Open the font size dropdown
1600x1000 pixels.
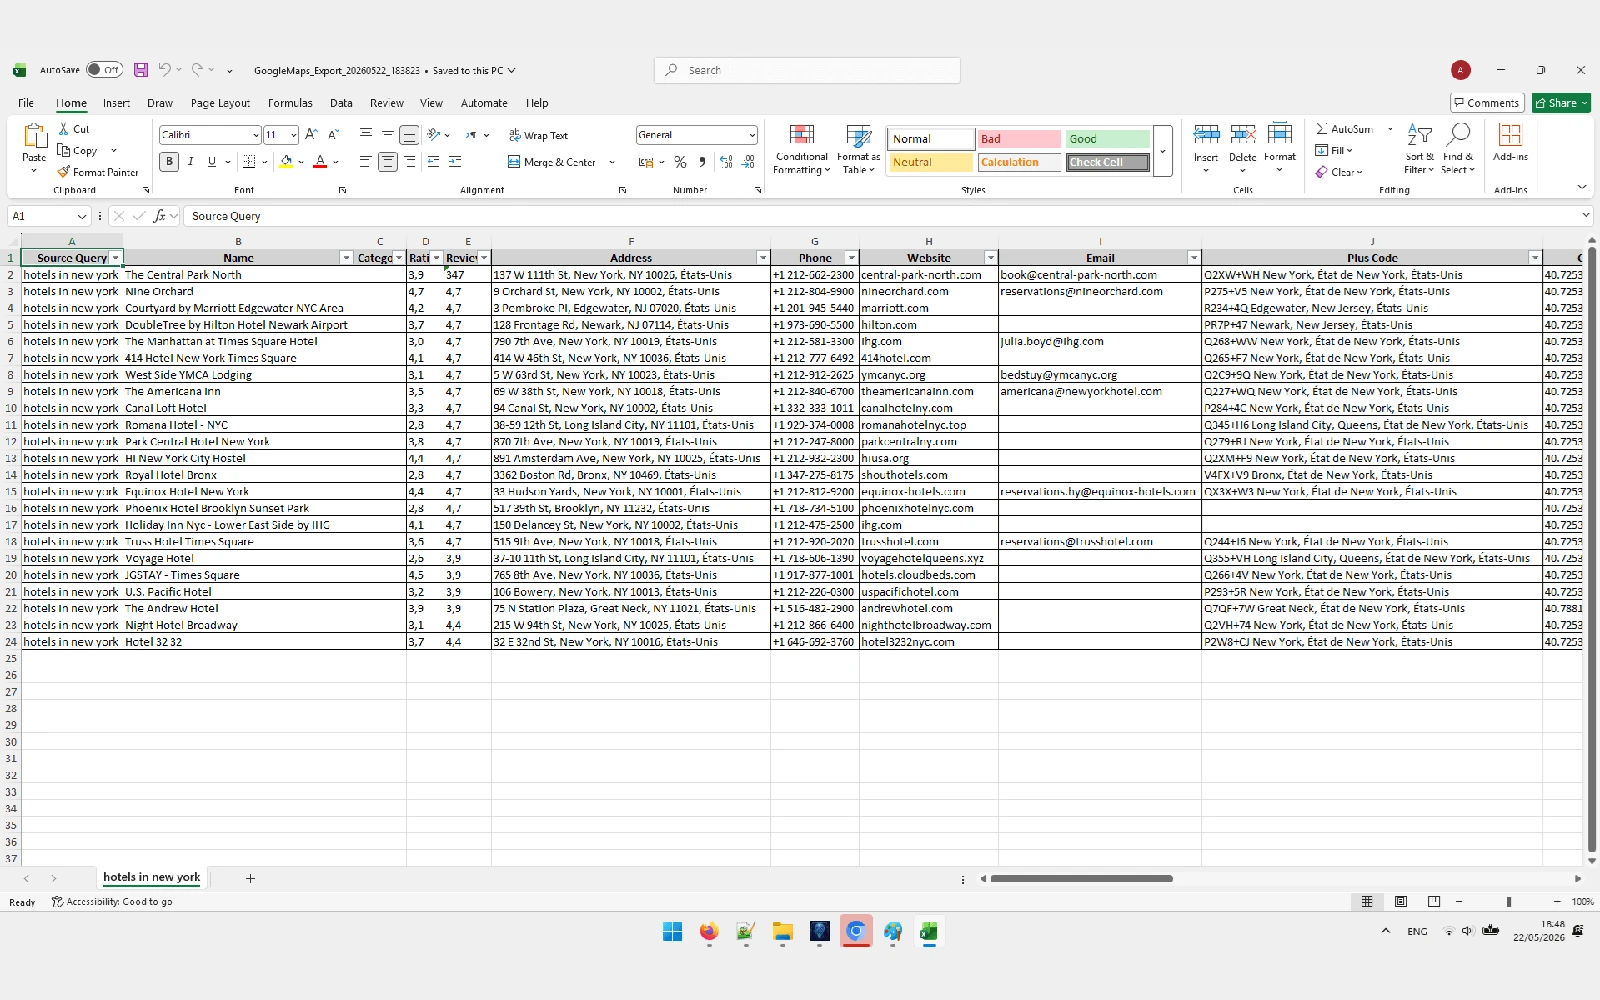pos(294,135)
